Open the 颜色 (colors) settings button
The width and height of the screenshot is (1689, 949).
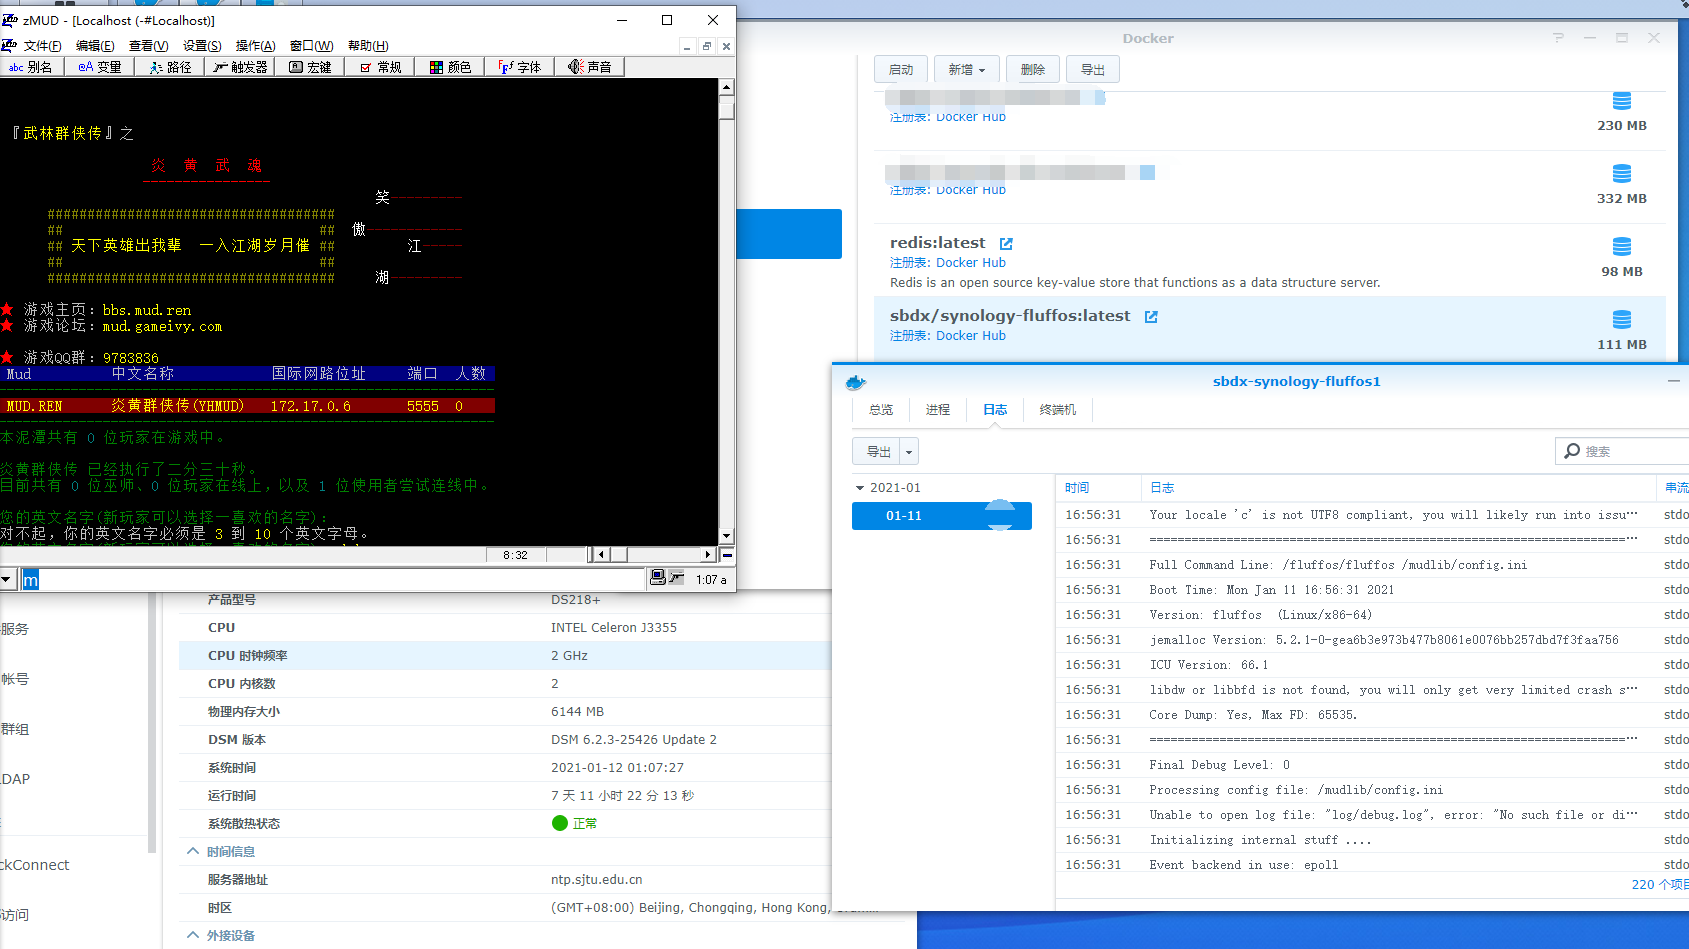click(x=450, y=67)
